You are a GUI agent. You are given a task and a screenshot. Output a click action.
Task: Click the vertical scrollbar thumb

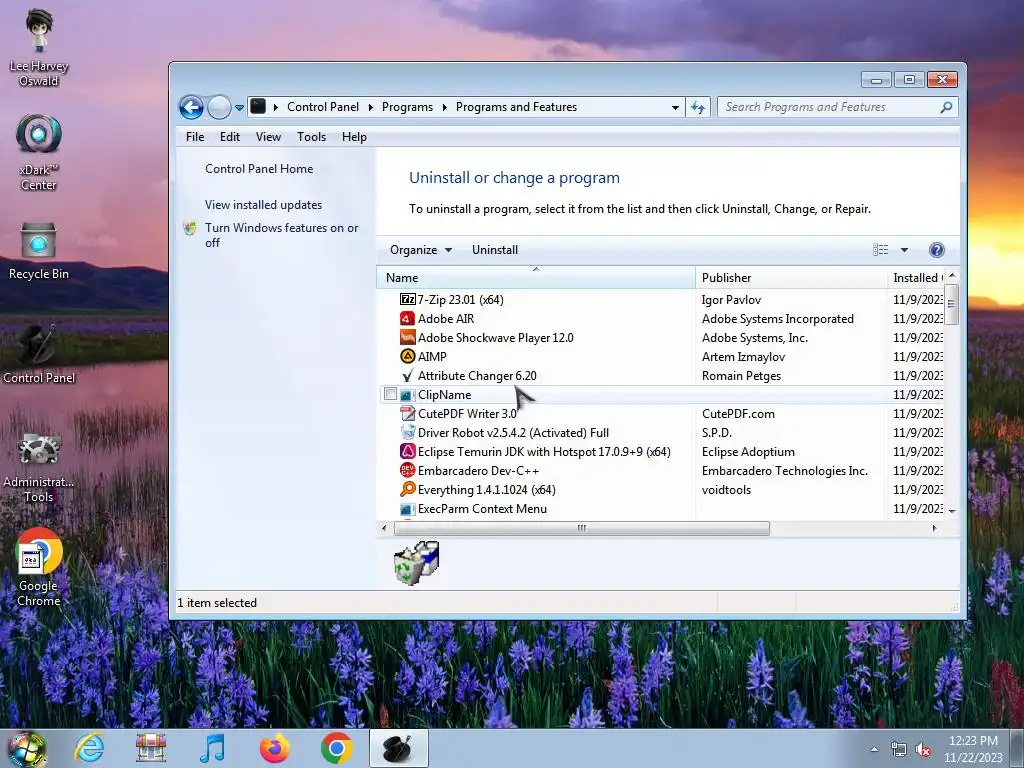[x=952, y=304]
